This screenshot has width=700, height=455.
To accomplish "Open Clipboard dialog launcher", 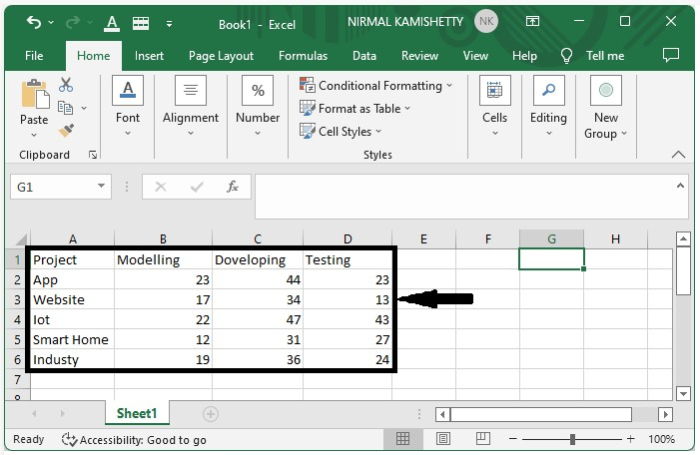I will click(x=93, y=155).
